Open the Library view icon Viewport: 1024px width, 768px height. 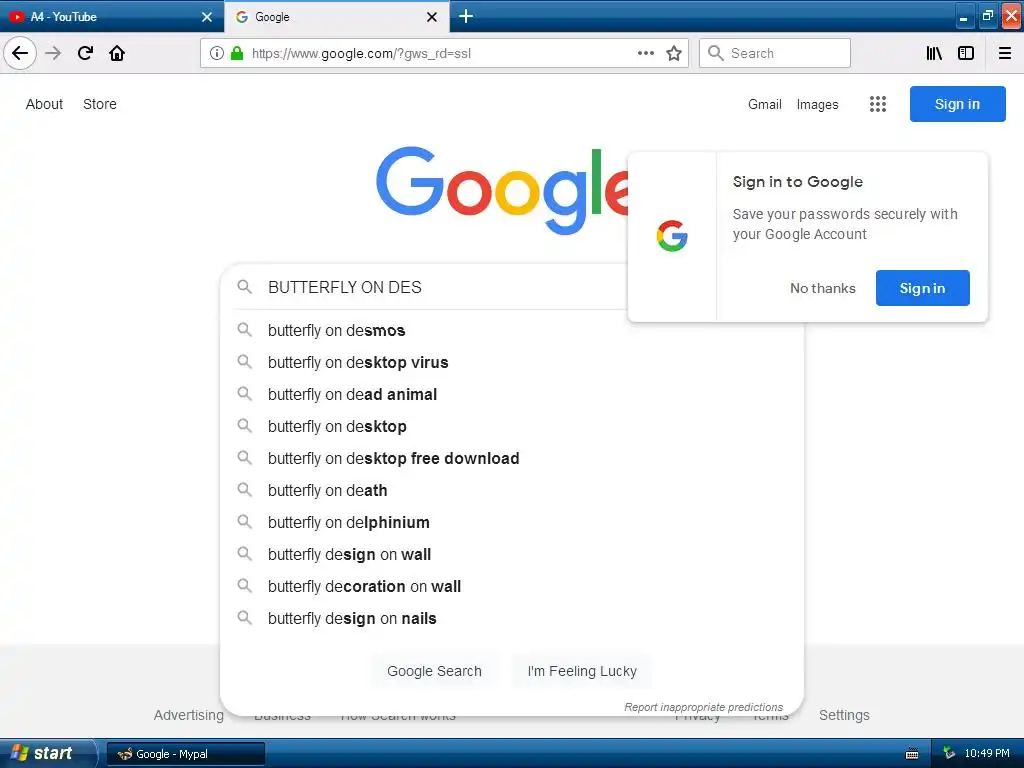(x=934, y=53)
